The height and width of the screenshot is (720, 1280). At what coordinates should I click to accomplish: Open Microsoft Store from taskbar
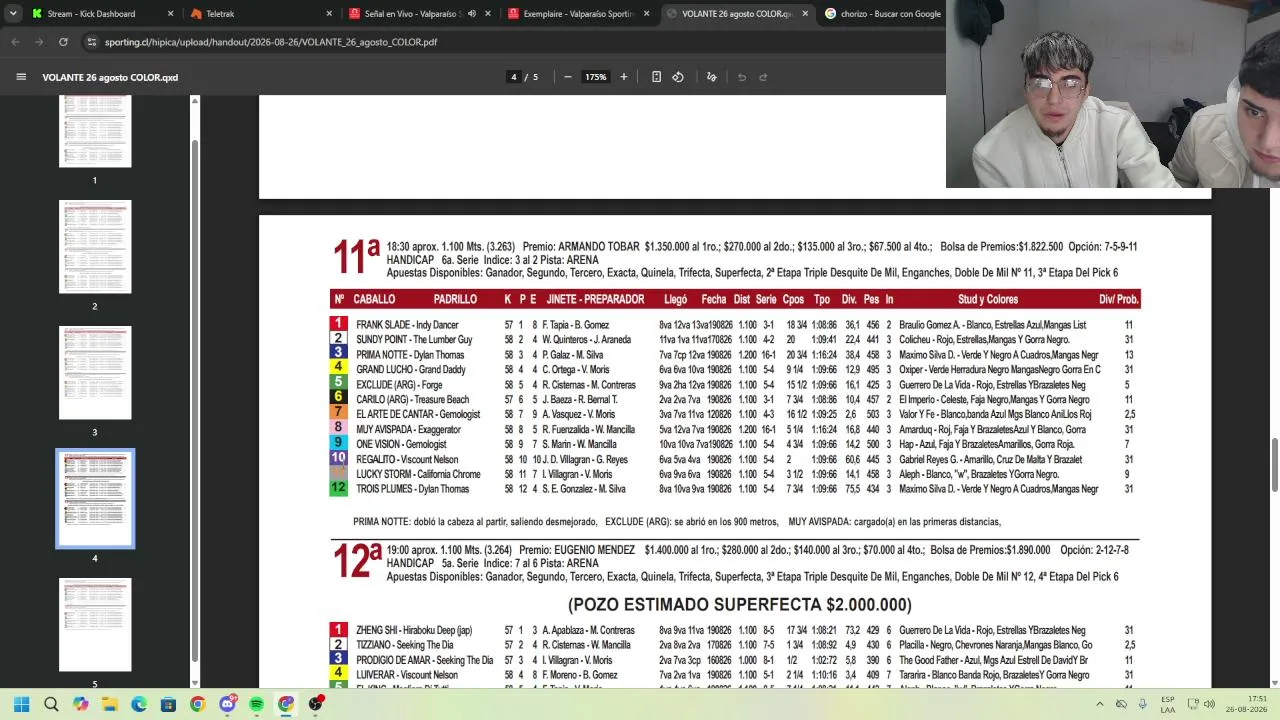168,704
